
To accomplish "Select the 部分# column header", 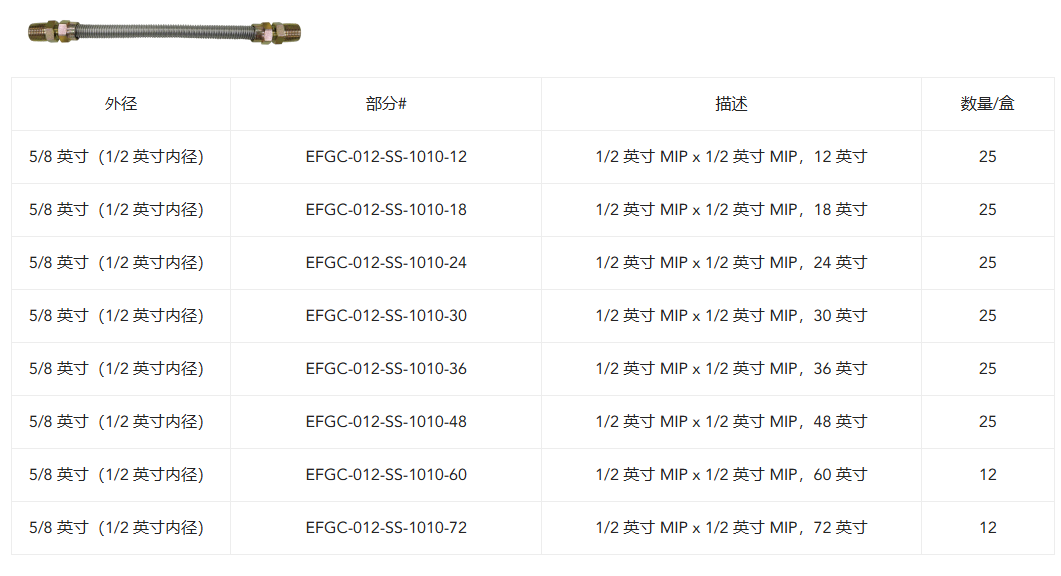I will 386,104.
